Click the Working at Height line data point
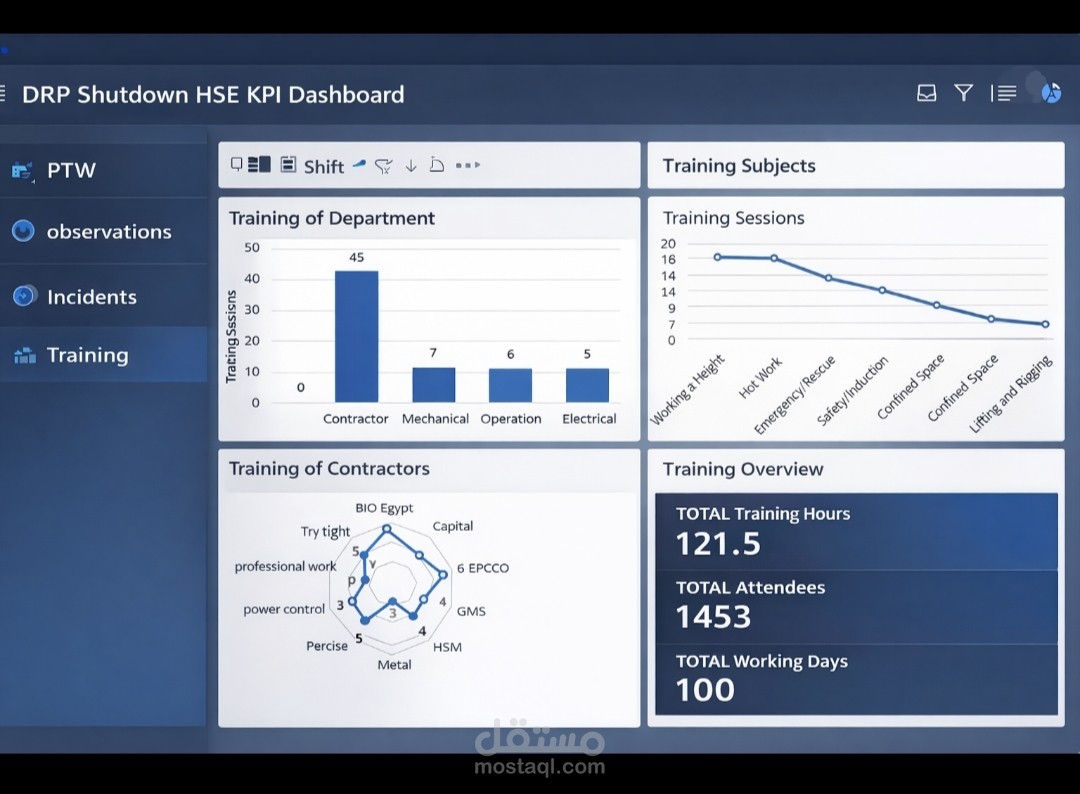Viewport: 1080px width, 794px height. (x=718, y=257)
